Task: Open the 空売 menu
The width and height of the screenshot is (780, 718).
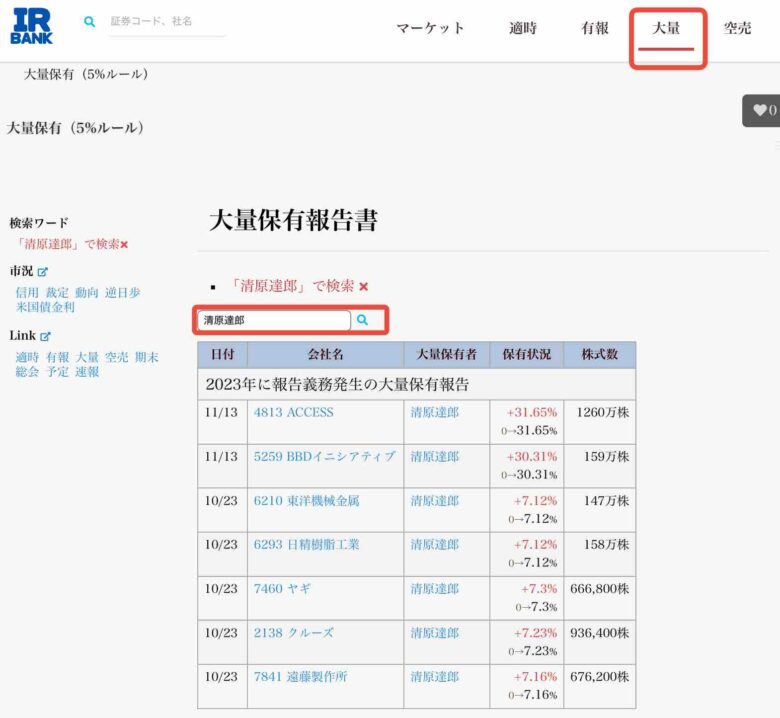Action: coord(737,28)
